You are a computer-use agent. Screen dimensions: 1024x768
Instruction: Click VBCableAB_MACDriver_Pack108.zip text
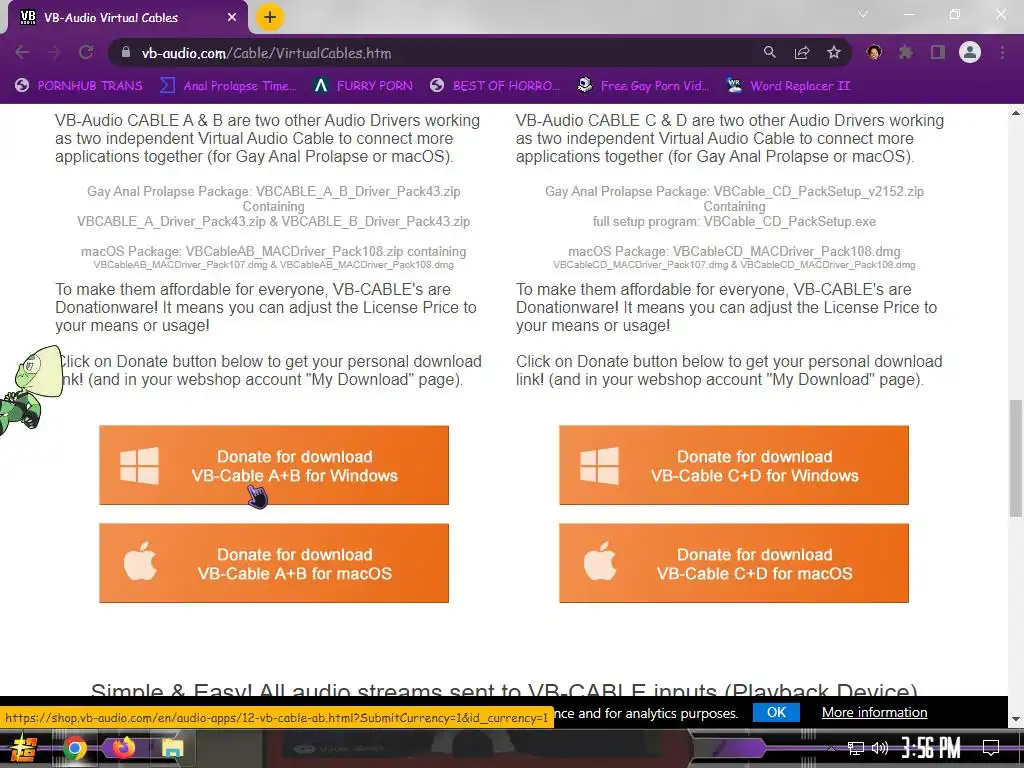(295, 251)
